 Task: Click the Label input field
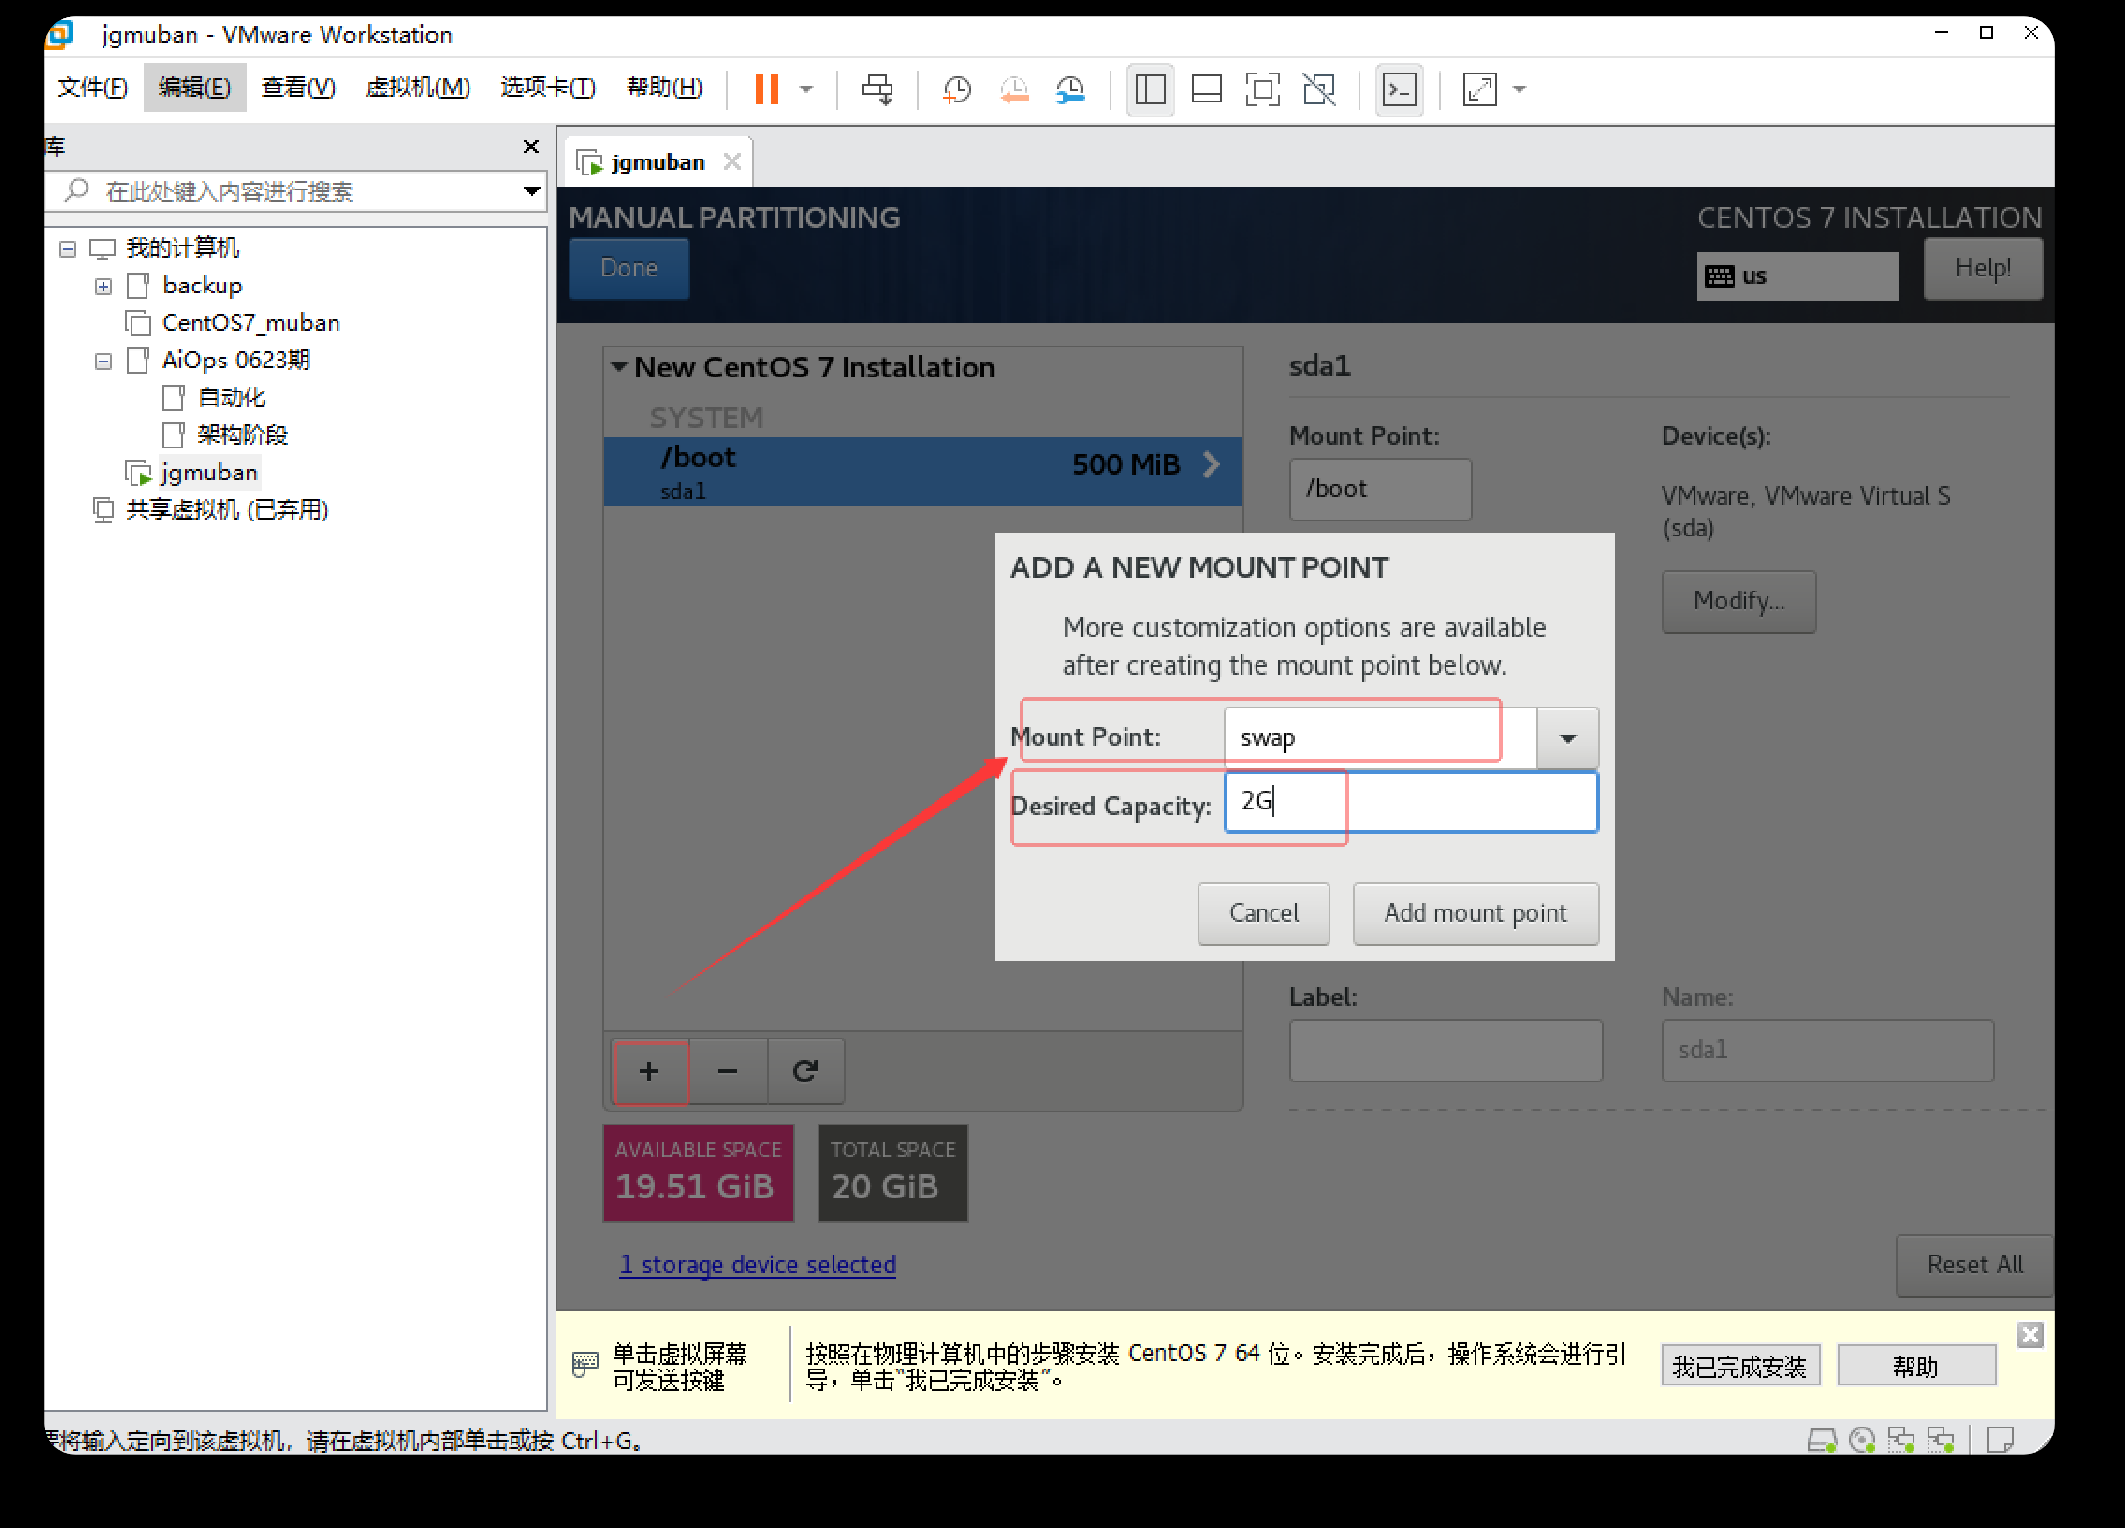click(1446, 1050)
